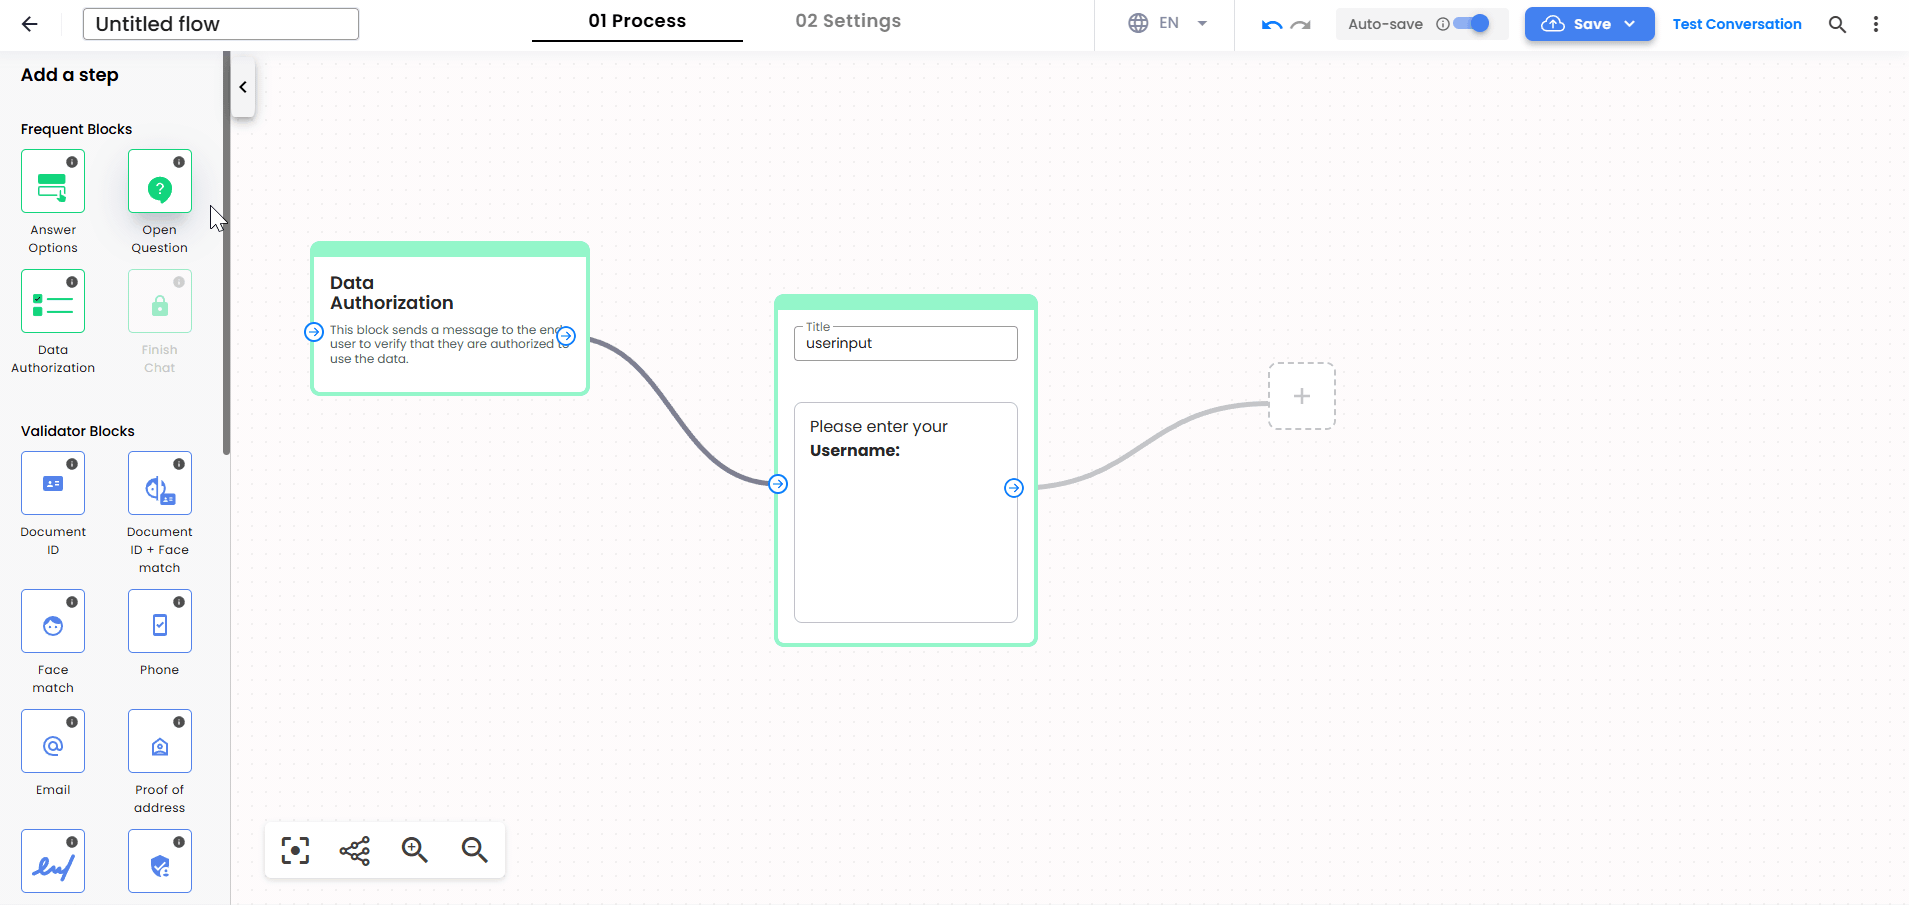
Task: Click the Untitled flow name field
Action: [x=220, y=24]
